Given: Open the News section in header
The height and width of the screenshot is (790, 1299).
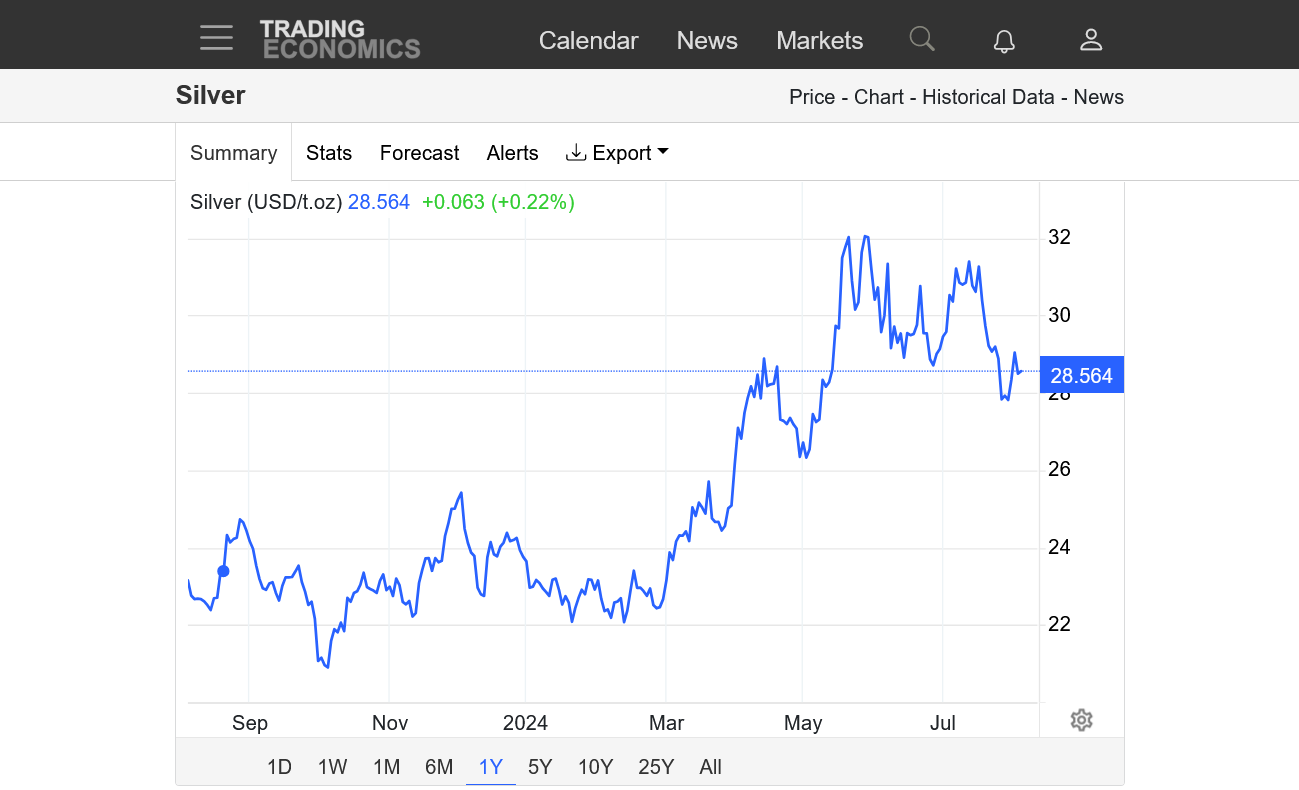Looking at the screenshot, I should point(707,41).
